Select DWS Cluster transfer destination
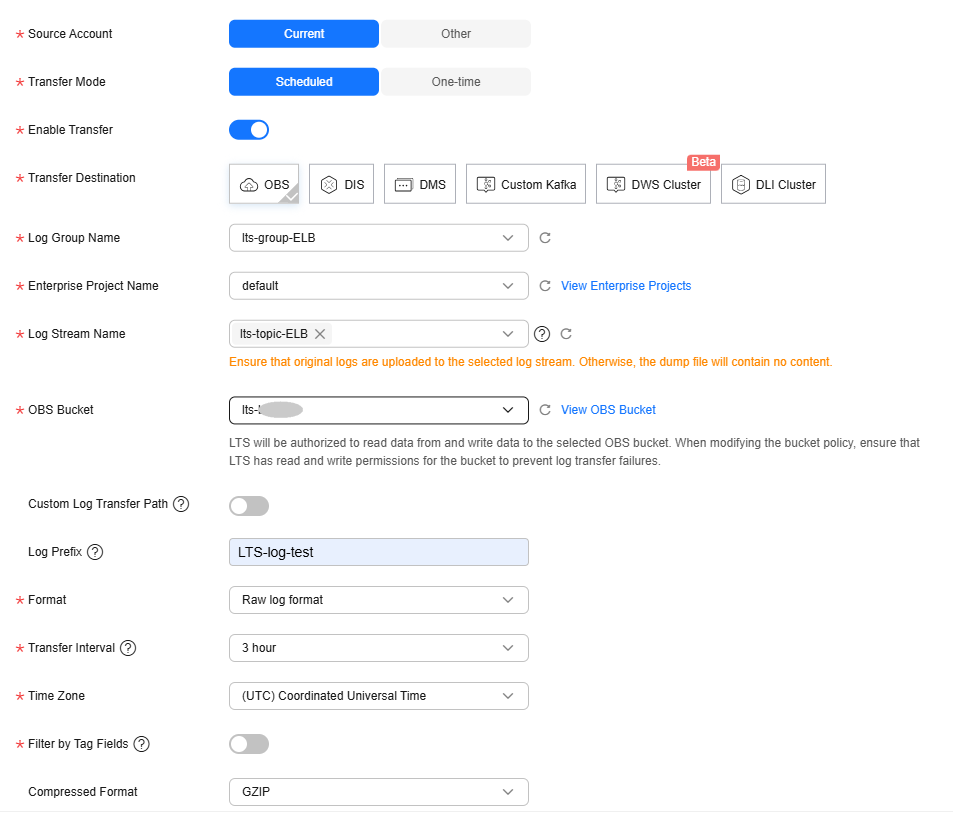The image size is (953, 821). (653, 184)
